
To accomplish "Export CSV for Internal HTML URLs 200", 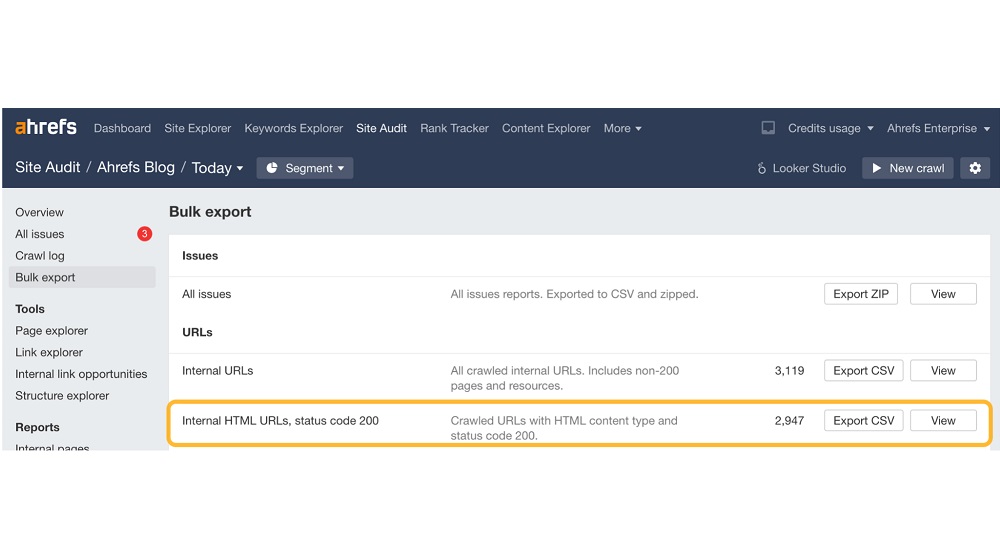I will pos(864,420).
